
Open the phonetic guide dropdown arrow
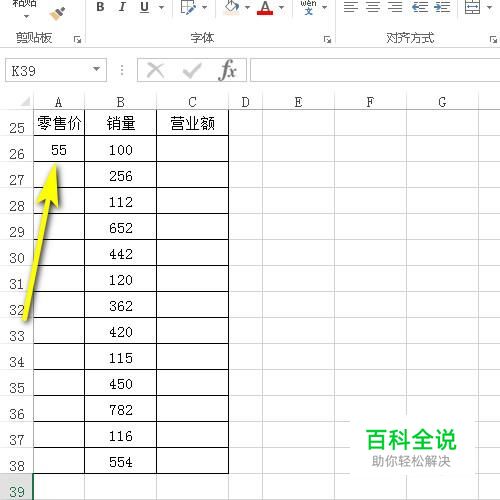324,7
